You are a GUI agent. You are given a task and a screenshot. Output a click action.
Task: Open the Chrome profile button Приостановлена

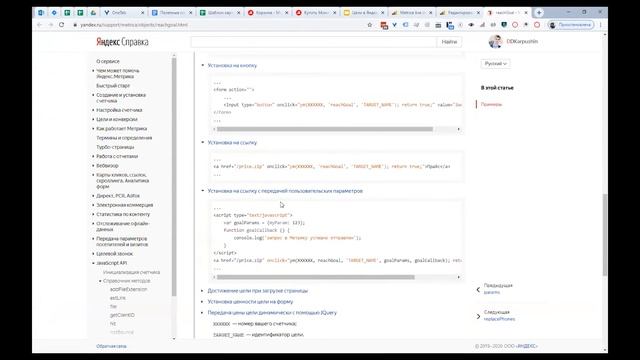(571, 25)
